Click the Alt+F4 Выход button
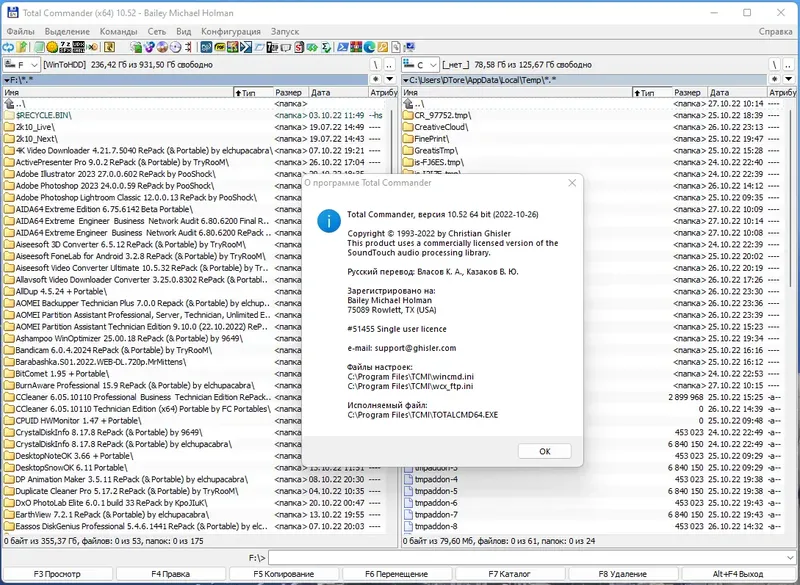 (x=738, y=574)
